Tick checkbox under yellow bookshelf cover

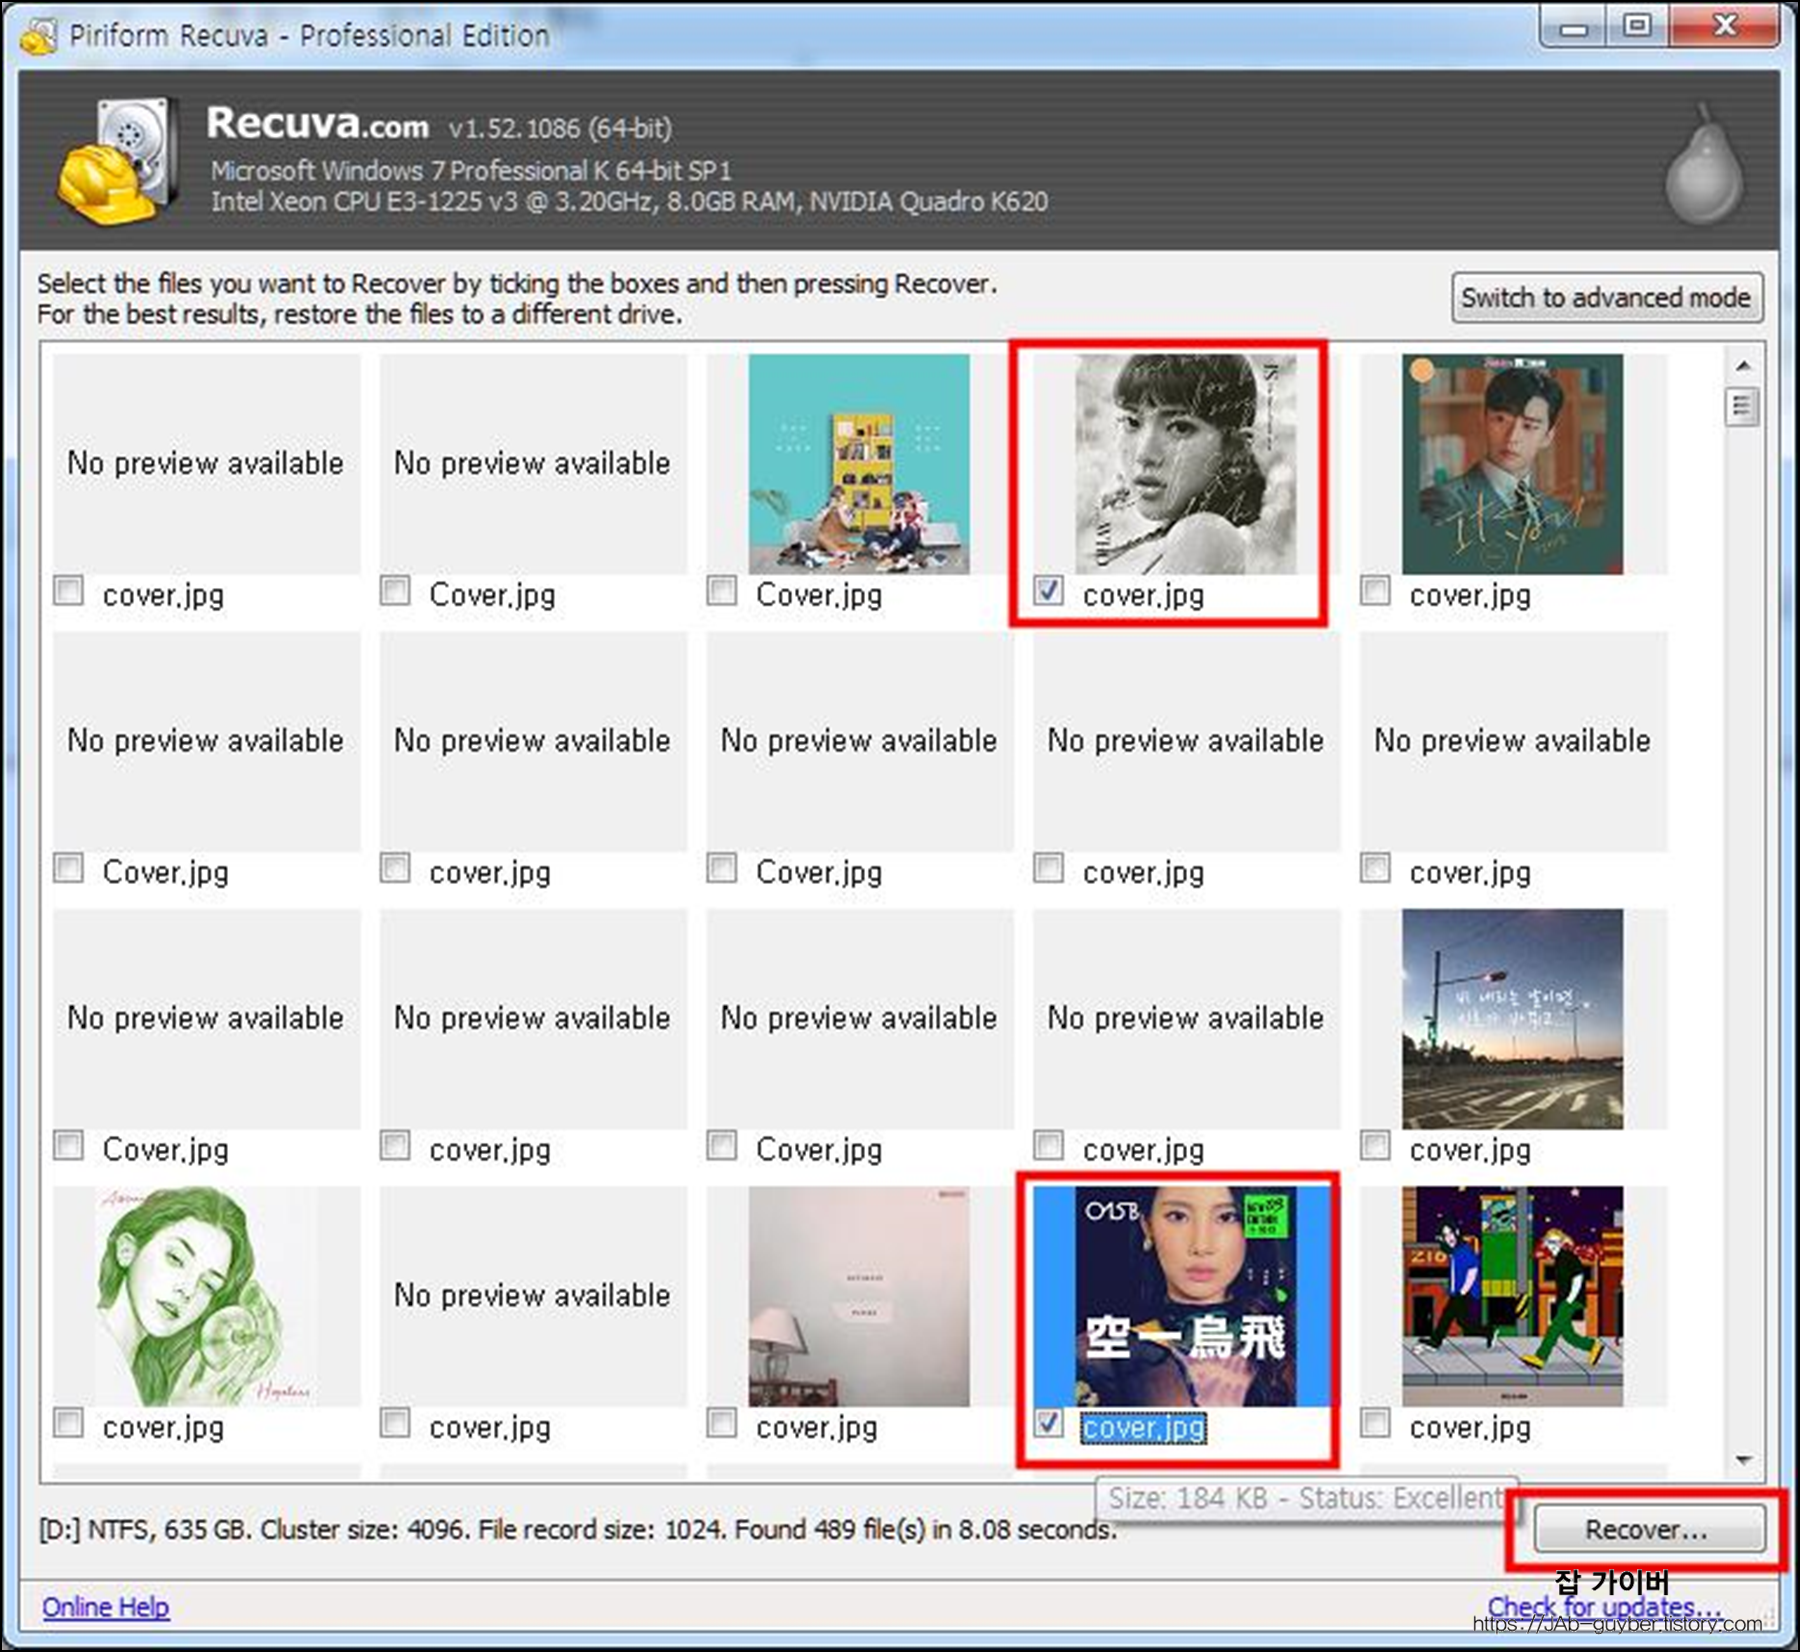721,590
